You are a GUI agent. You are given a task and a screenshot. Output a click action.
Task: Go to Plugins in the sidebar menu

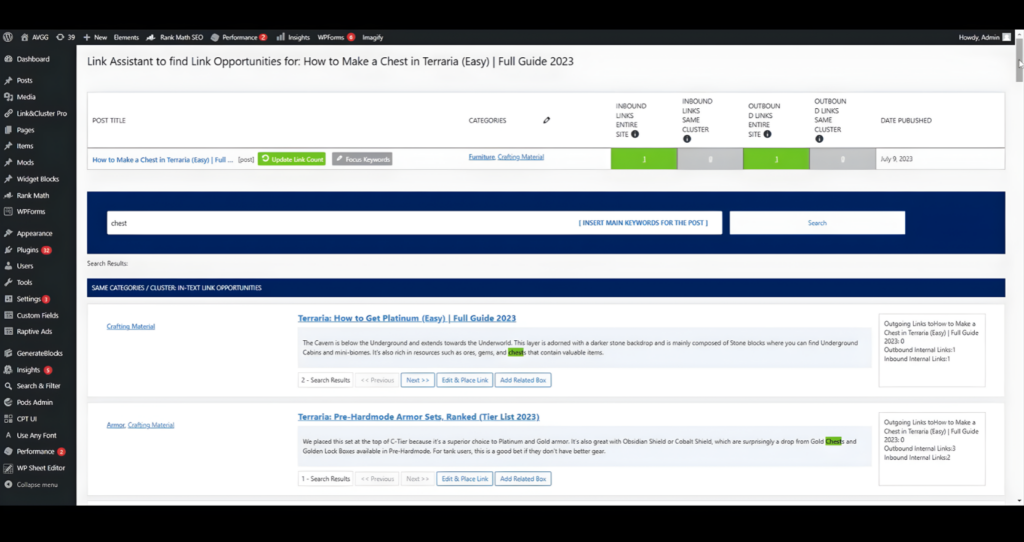(28, 249)
